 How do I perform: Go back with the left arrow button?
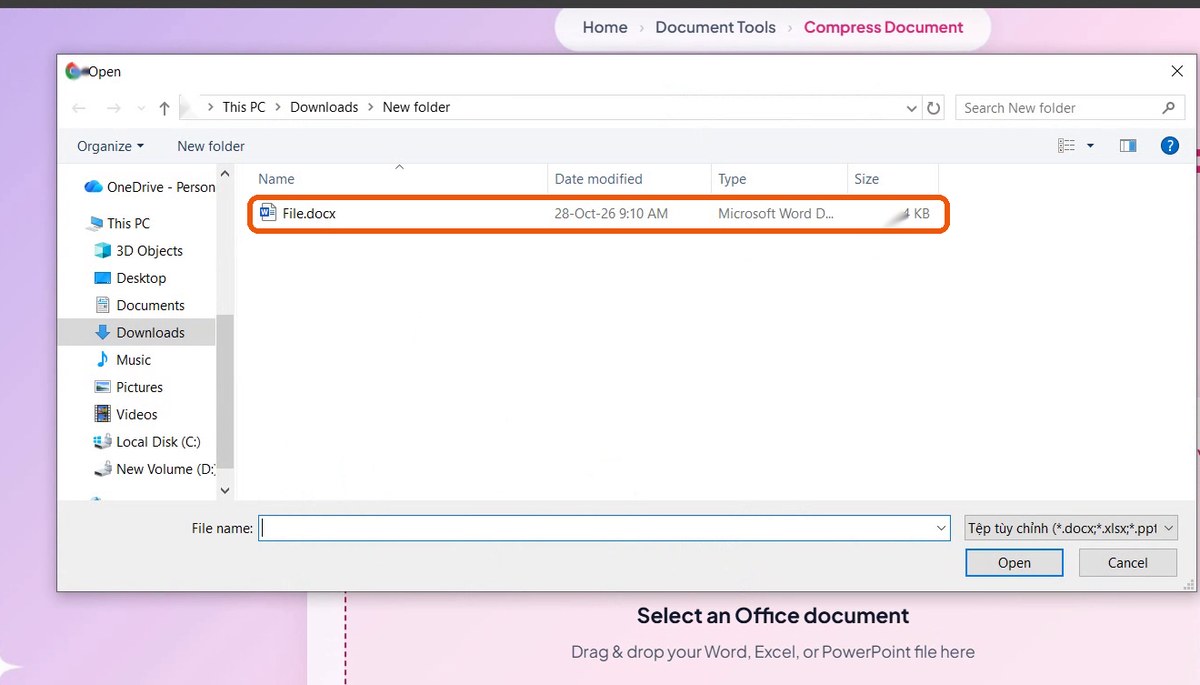coord(79,107)
